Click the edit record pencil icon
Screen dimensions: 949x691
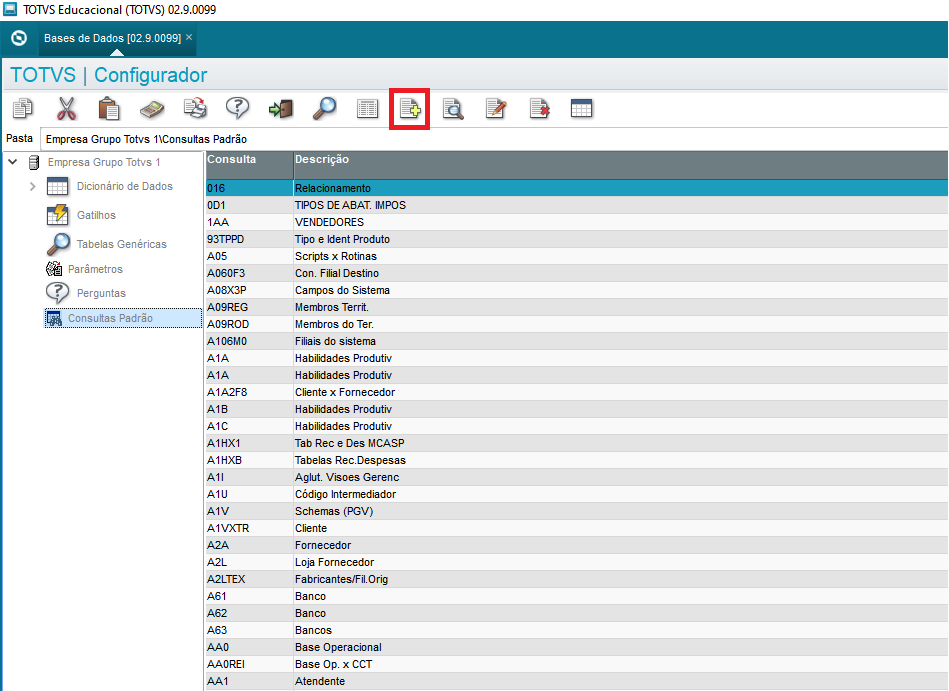pos(496,109)
